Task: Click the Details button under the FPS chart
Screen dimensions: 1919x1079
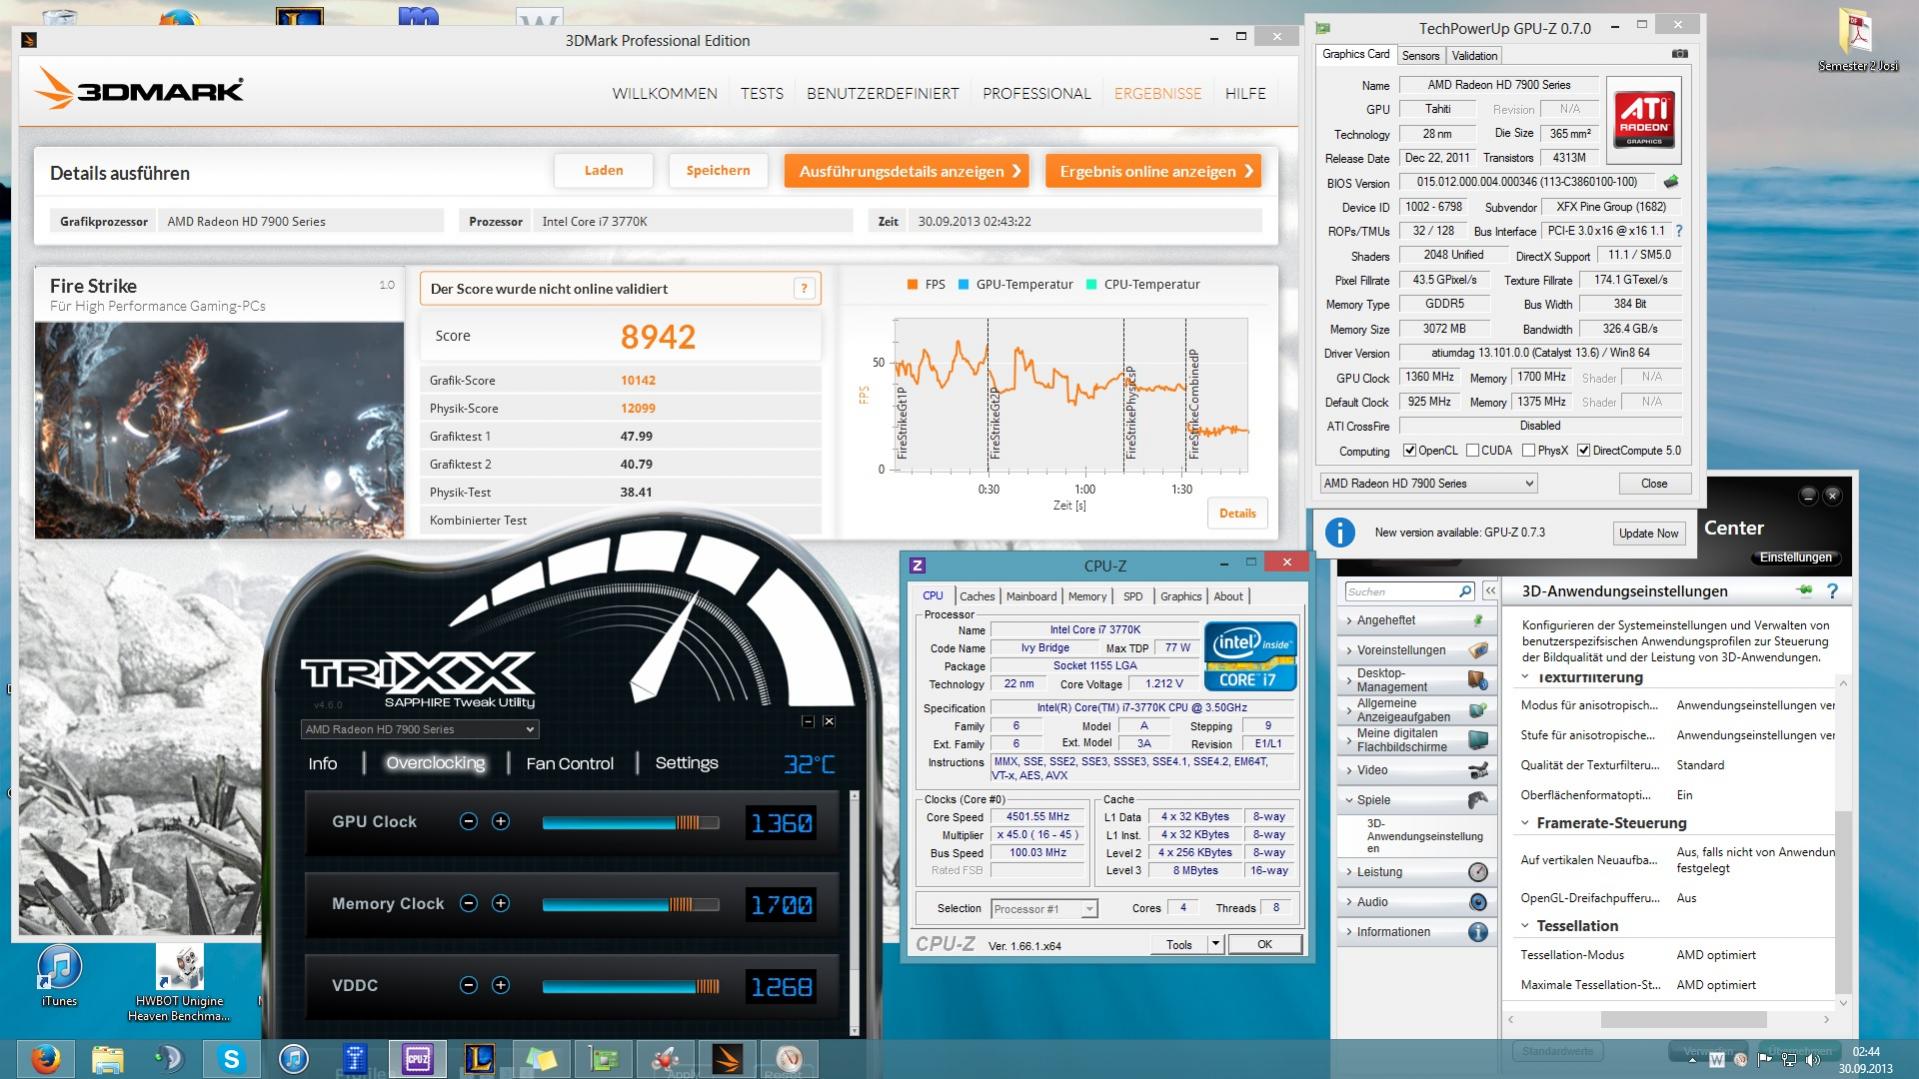Action: [x=1237, y=513]
